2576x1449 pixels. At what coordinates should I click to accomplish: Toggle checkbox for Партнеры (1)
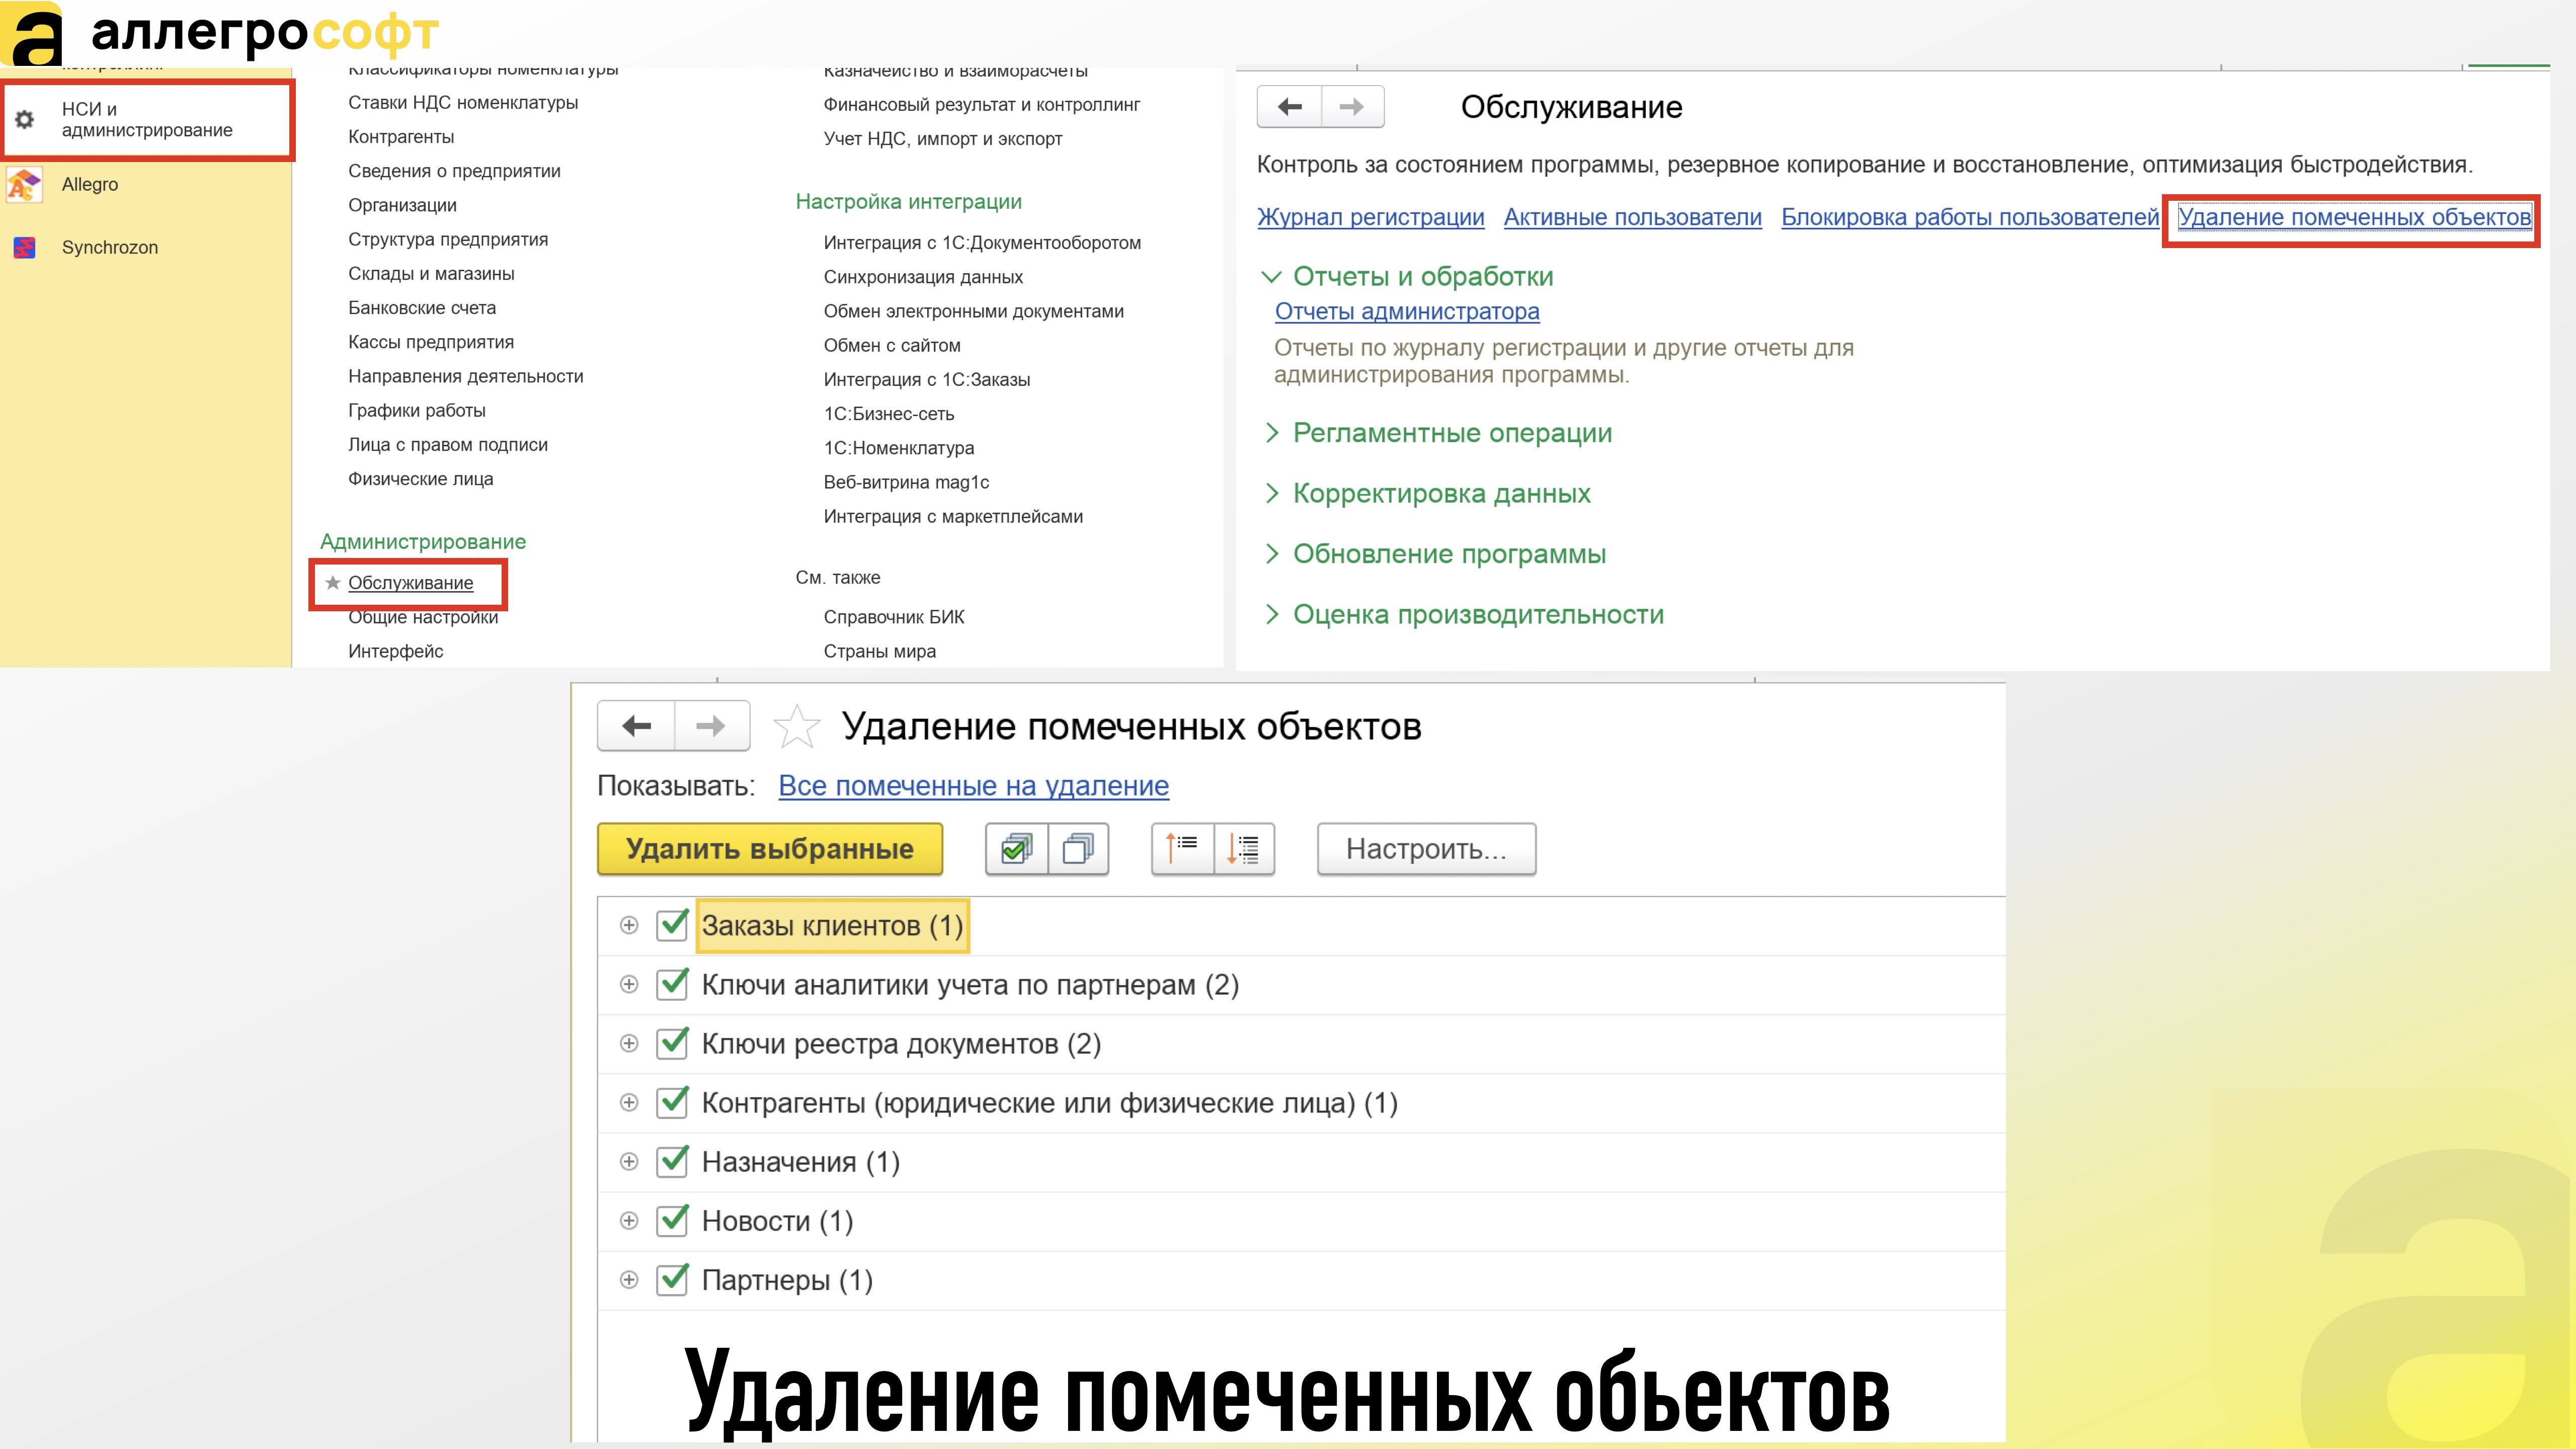point(672,1279)
